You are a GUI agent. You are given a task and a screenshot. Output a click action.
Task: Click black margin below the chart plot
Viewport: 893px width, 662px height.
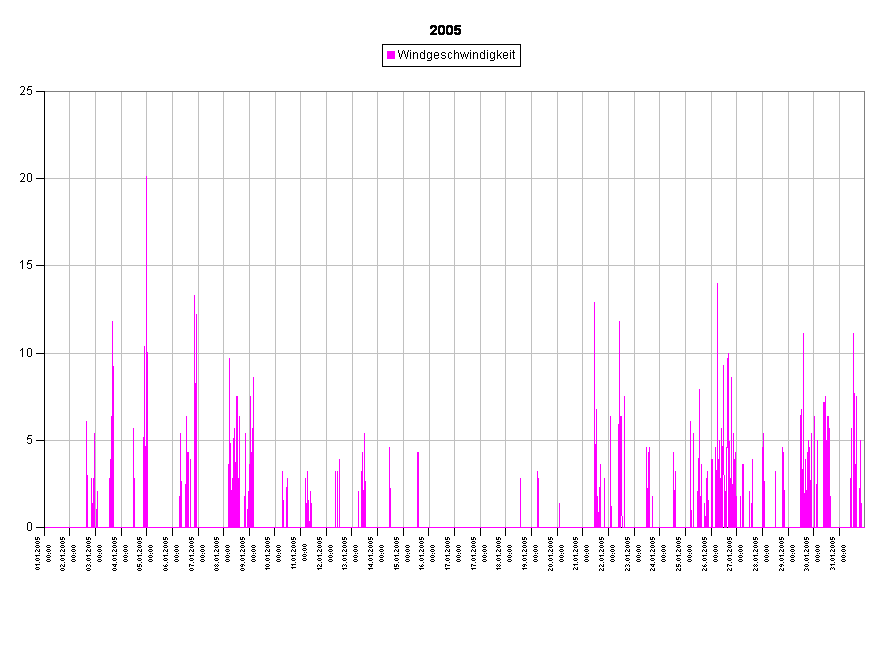click(x=450, y=590)
